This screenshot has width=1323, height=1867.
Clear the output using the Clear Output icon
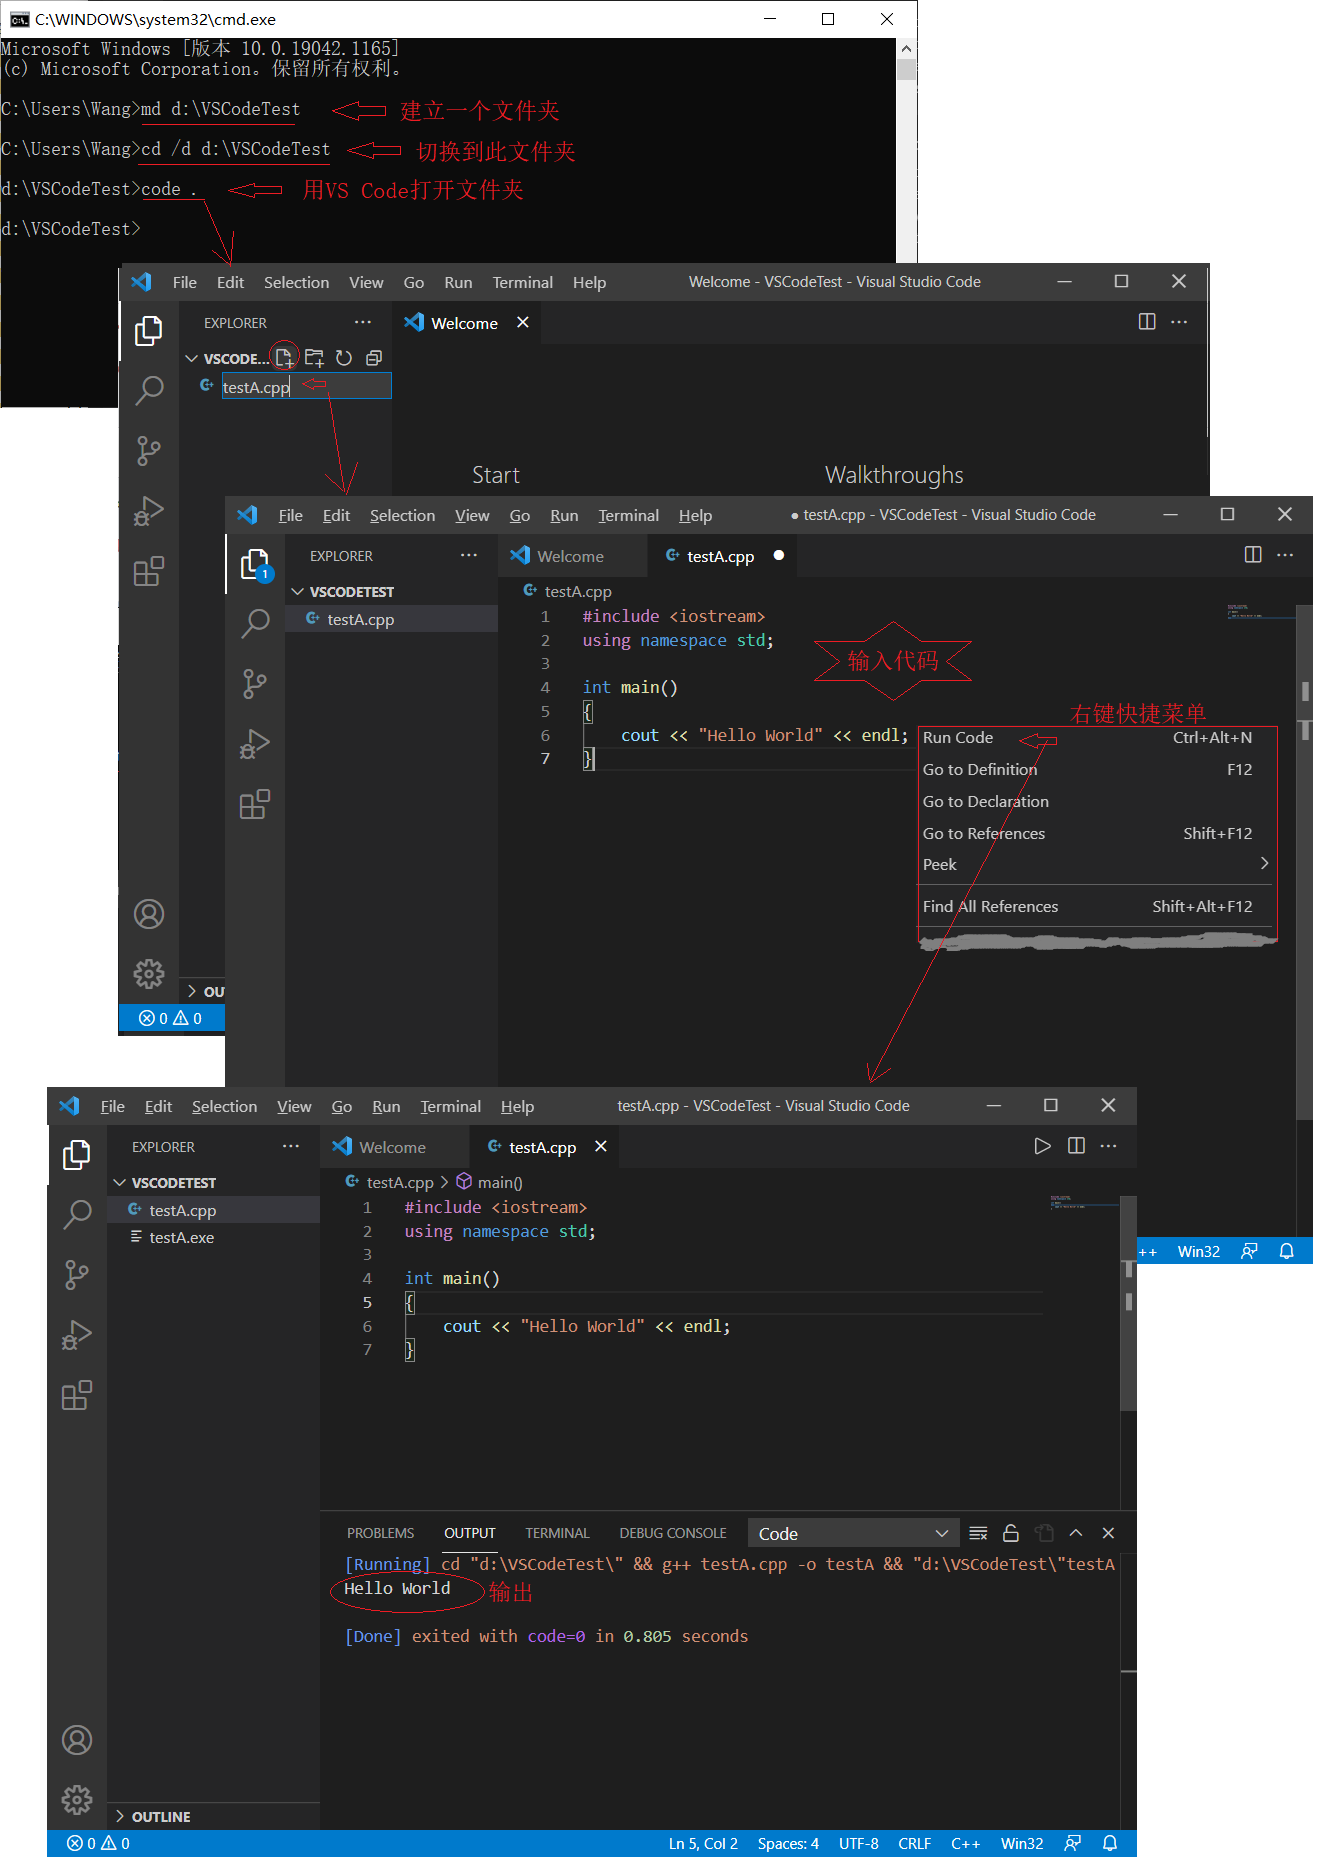tap(978, 1533)
